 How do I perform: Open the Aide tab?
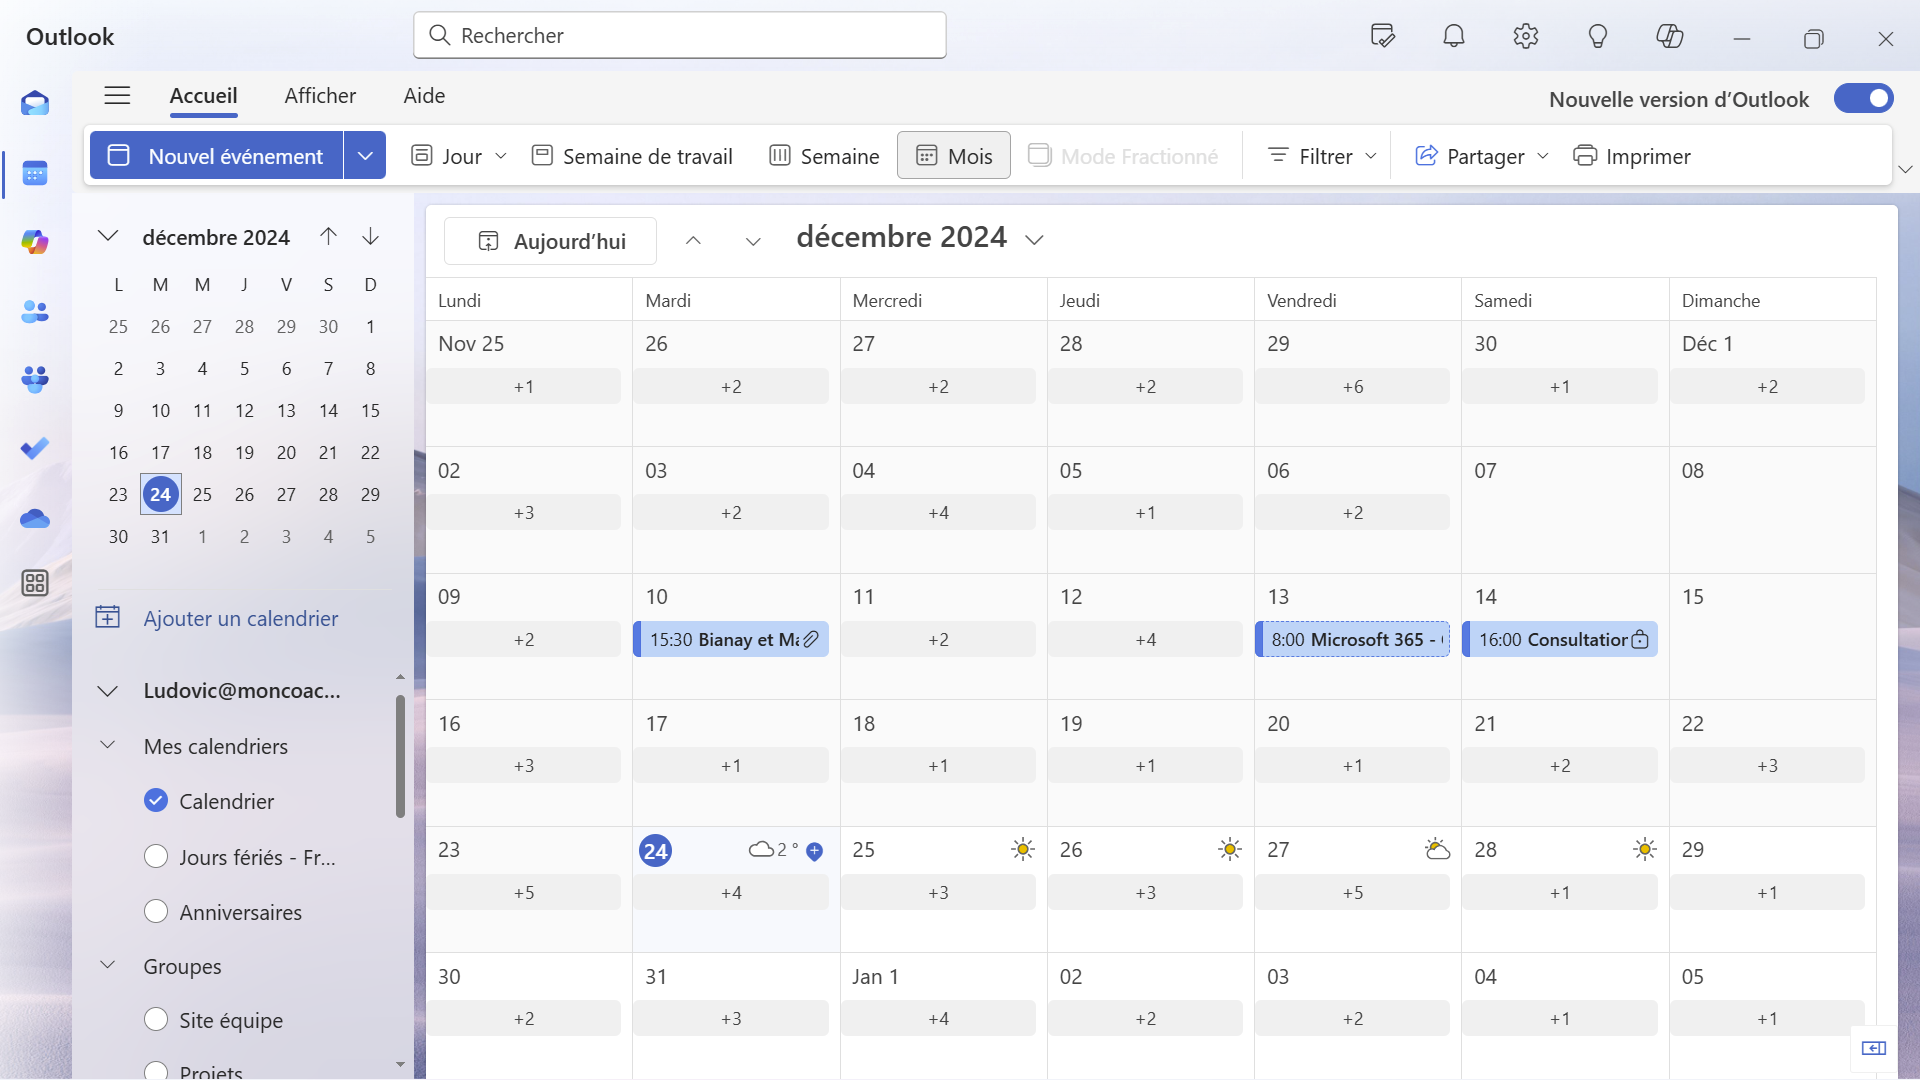coord(424,96)
